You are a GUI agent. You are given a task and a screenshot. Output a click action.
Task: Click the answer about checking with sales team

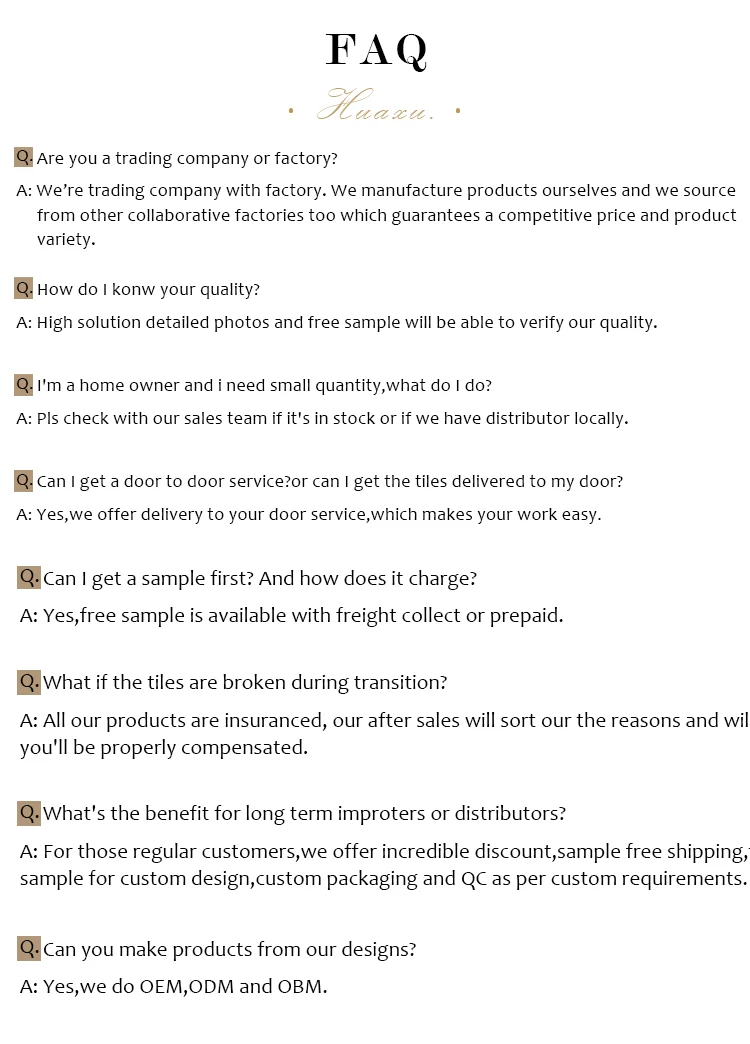click(323, 418)
